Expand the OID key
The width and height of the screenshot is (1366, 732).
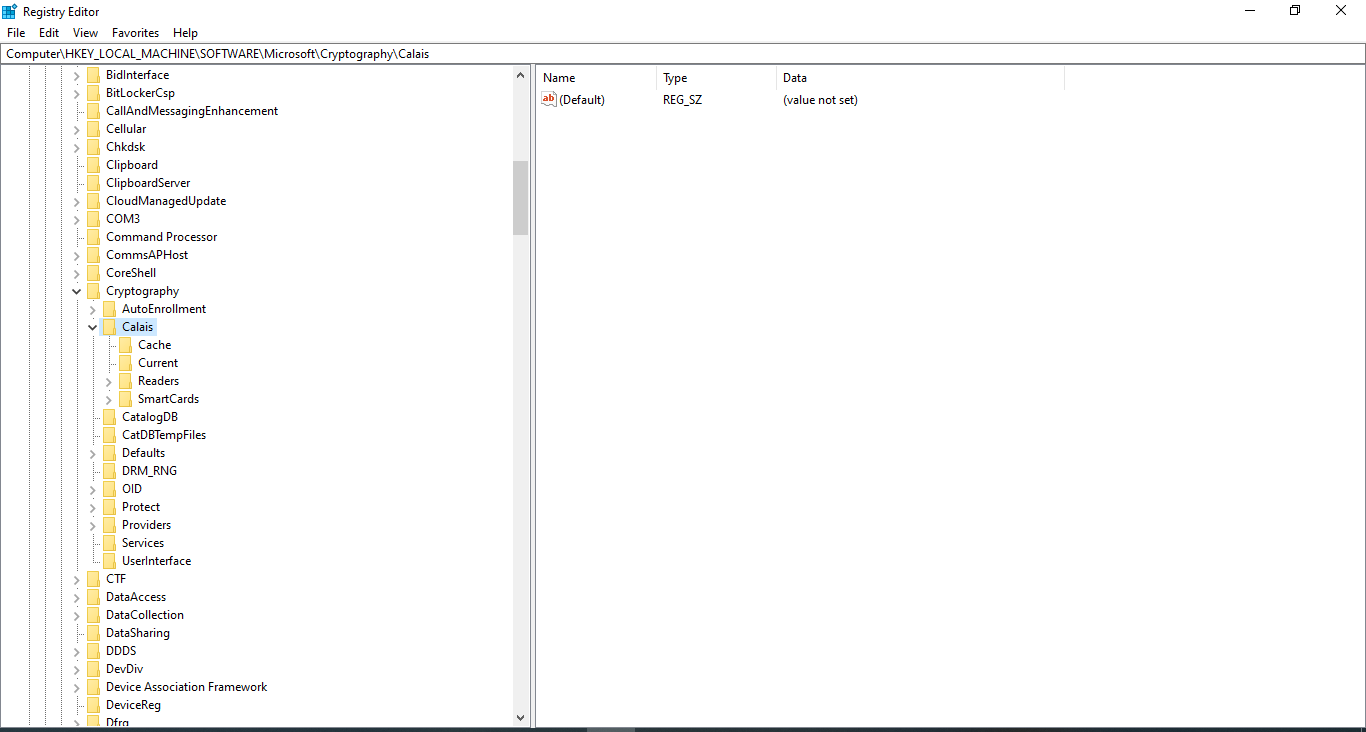pyautogui.click(x=93, y=489)
